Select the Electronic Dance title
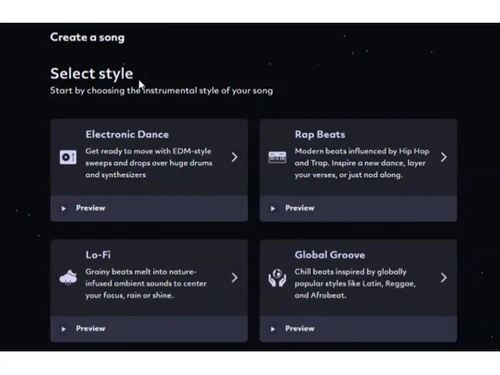This screenshot has height=375, width=500. (127, 134)
